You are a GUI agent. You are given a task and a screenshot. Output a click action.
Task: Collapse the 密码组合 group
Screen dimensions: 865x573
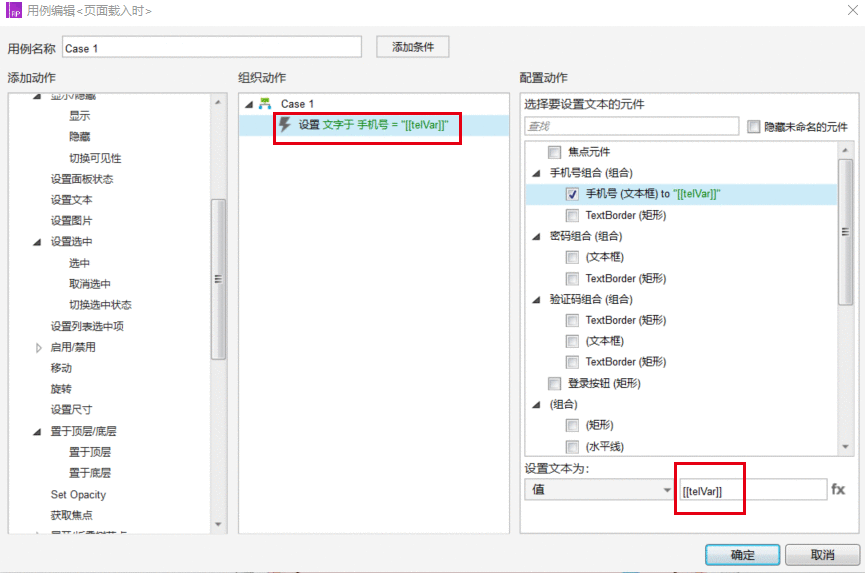pyautogui.click(x=536, y=237)
